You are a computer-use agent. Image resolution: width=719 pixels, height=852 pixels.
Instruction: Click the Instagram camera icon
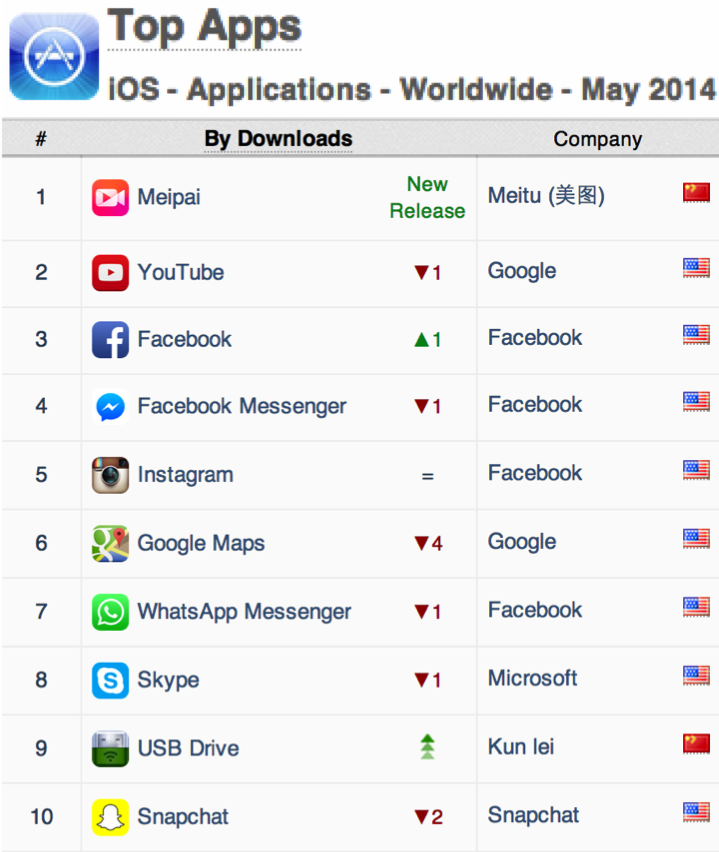point(110,475)
